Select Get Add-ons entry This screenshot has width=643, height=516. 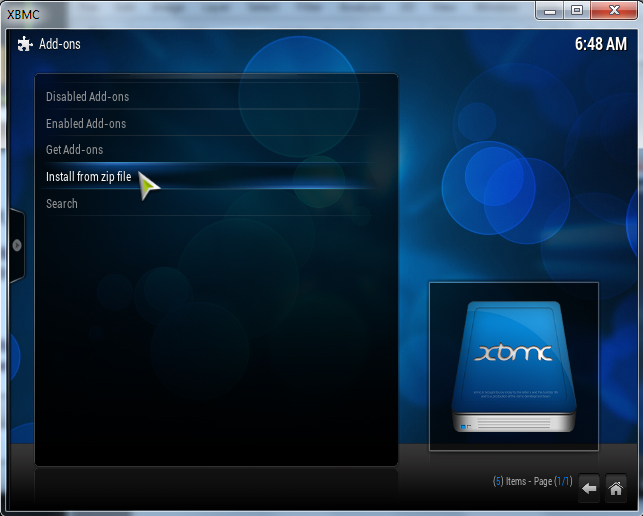(207, 150)
